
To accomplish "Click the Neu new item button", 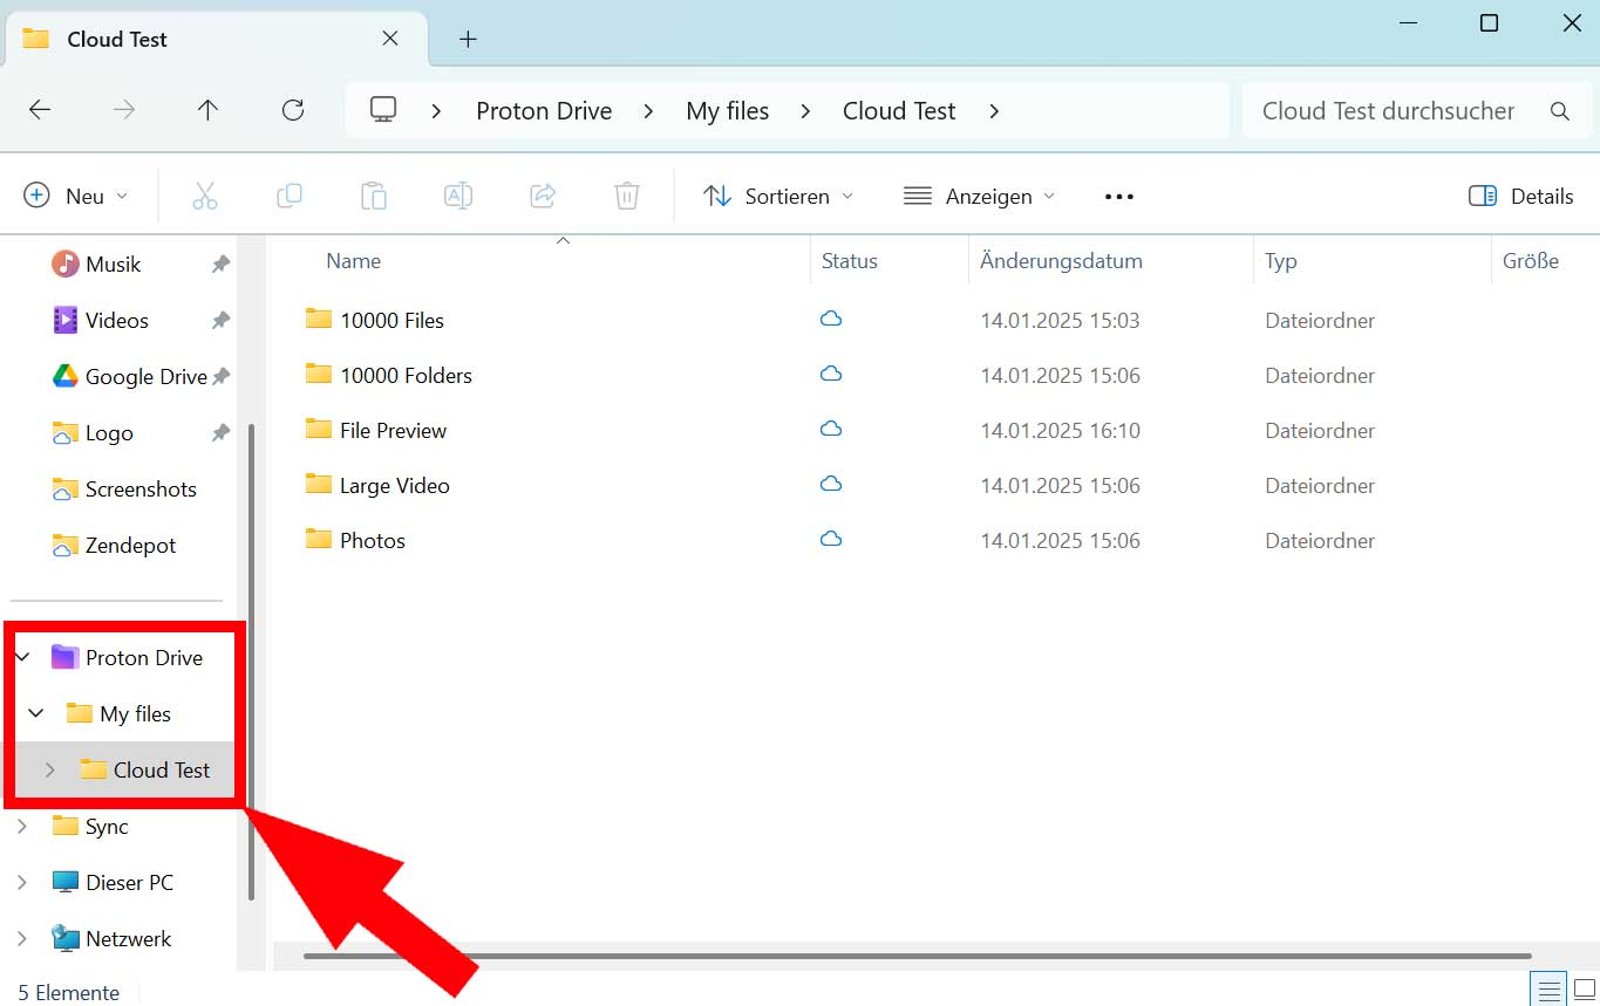I will tap(76, 196).
